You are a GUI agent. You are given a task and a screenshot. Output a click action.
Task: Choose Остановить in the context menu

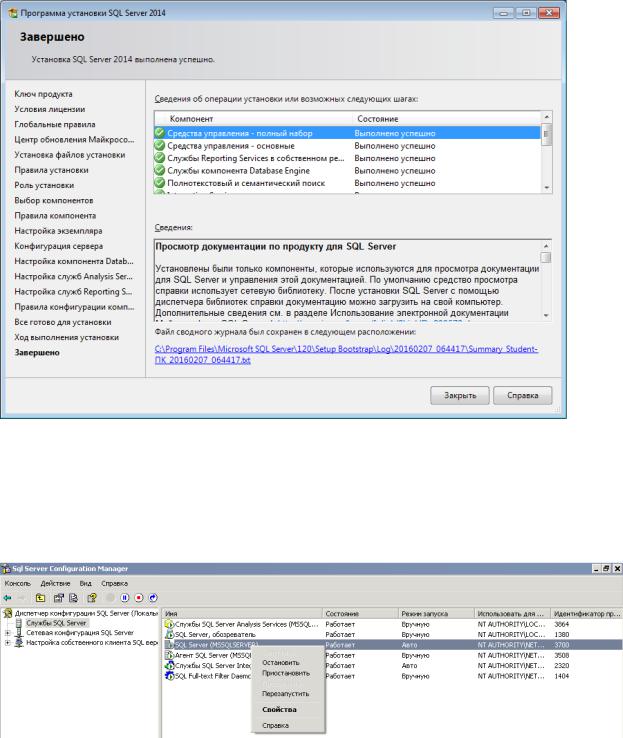[280, 662]
